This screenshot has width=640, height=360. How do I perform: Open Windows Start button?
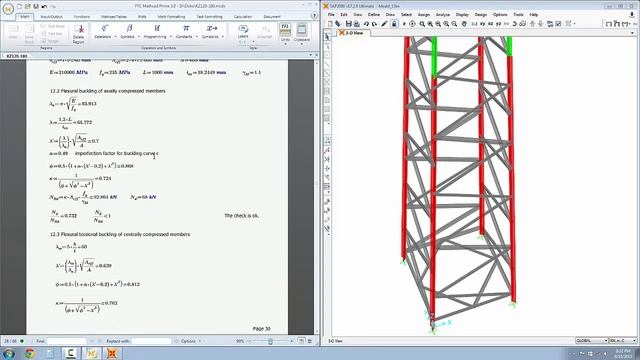[x=9, y=353]
